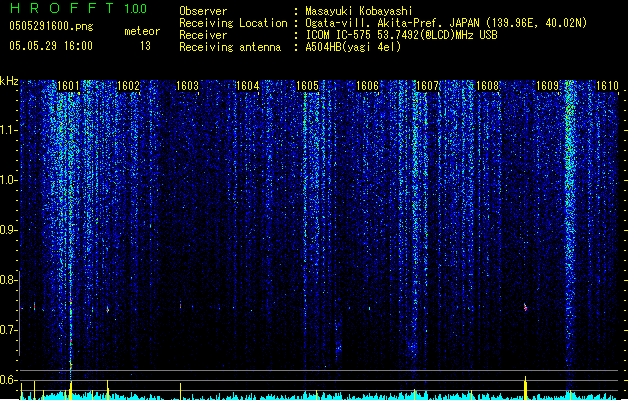Click the Ogata-vill. Akita-Pref. JAPAN location text
629x400 pixels.
[446, 23]
